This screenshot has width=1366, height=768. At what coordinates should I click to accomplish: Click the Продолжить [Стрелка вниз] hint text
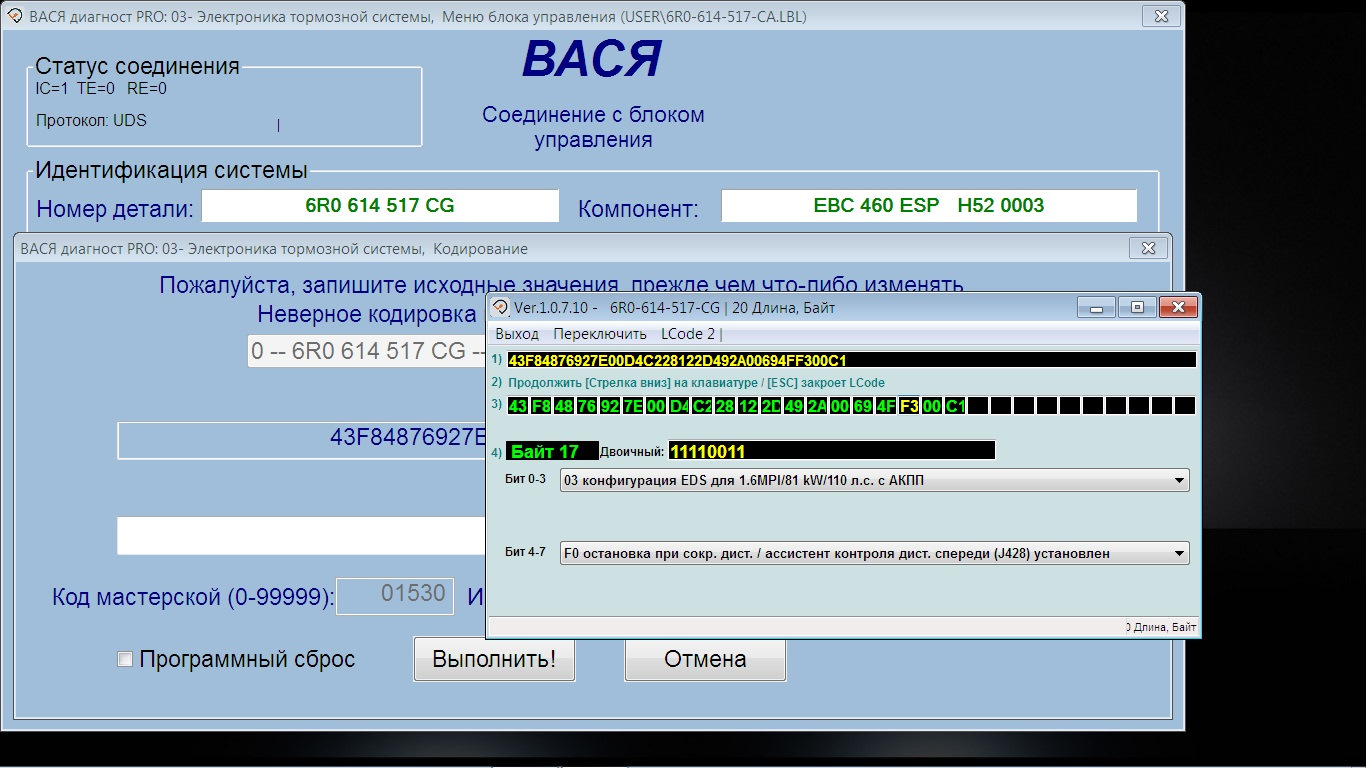pyautogui.click(x=696, y=383)
